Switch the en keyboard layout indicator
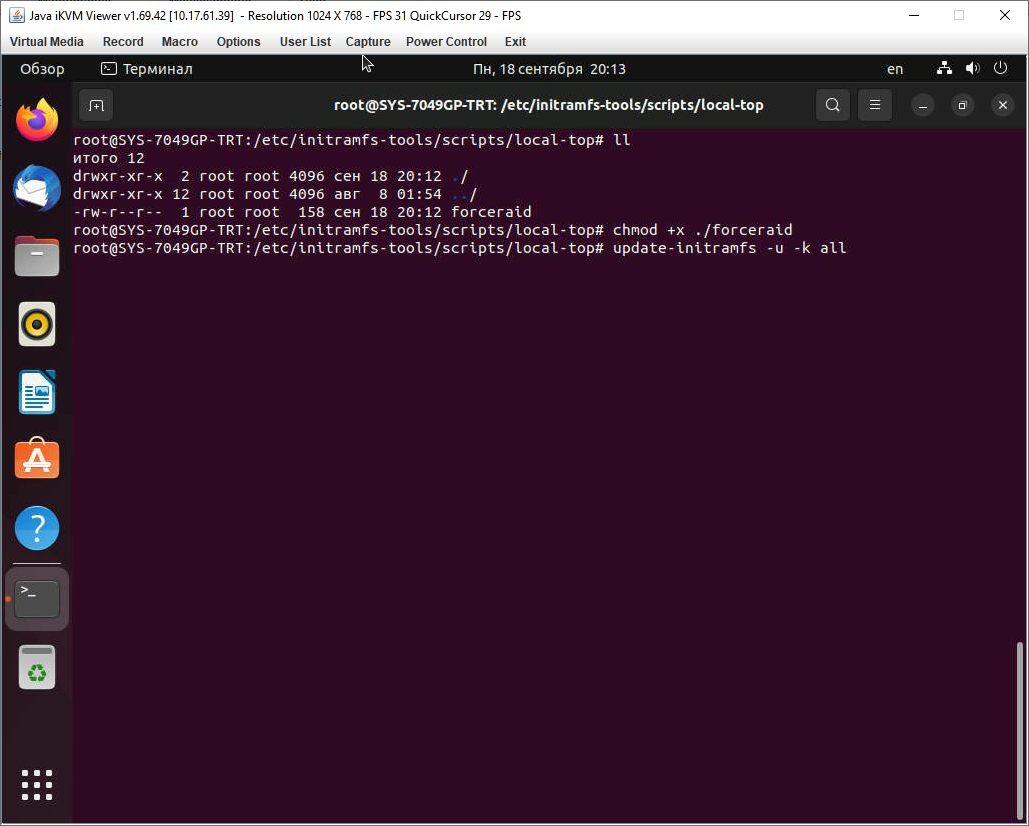Image resolution: width=1029 pixels, height=826 pixels. pyautogui.click(x=894, y=69)
